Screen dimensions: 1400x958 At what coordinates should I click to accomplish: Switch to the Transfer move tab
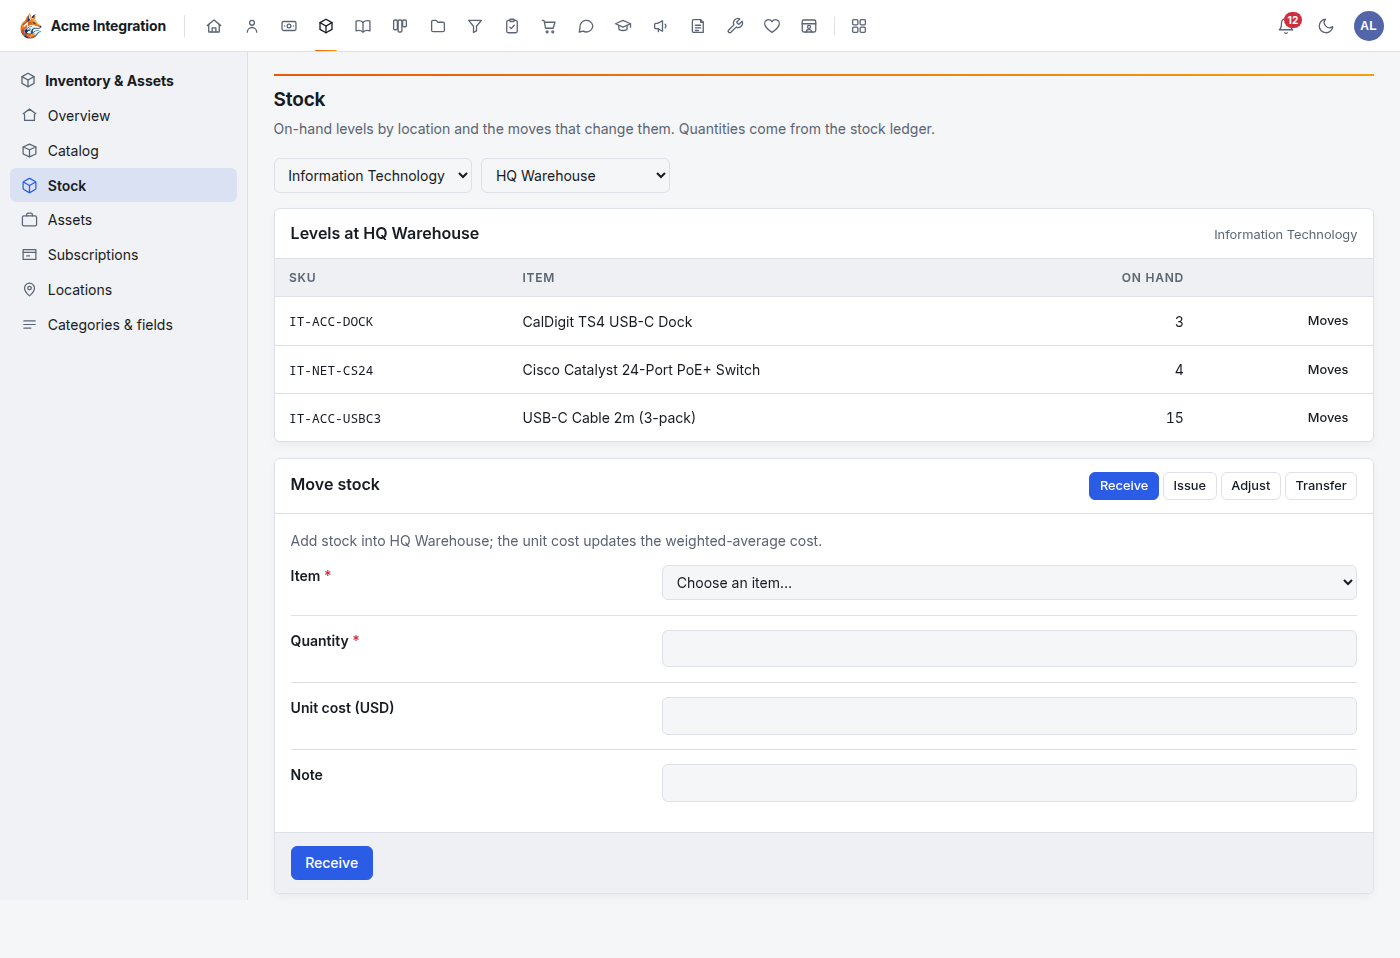coord(1321,486)
